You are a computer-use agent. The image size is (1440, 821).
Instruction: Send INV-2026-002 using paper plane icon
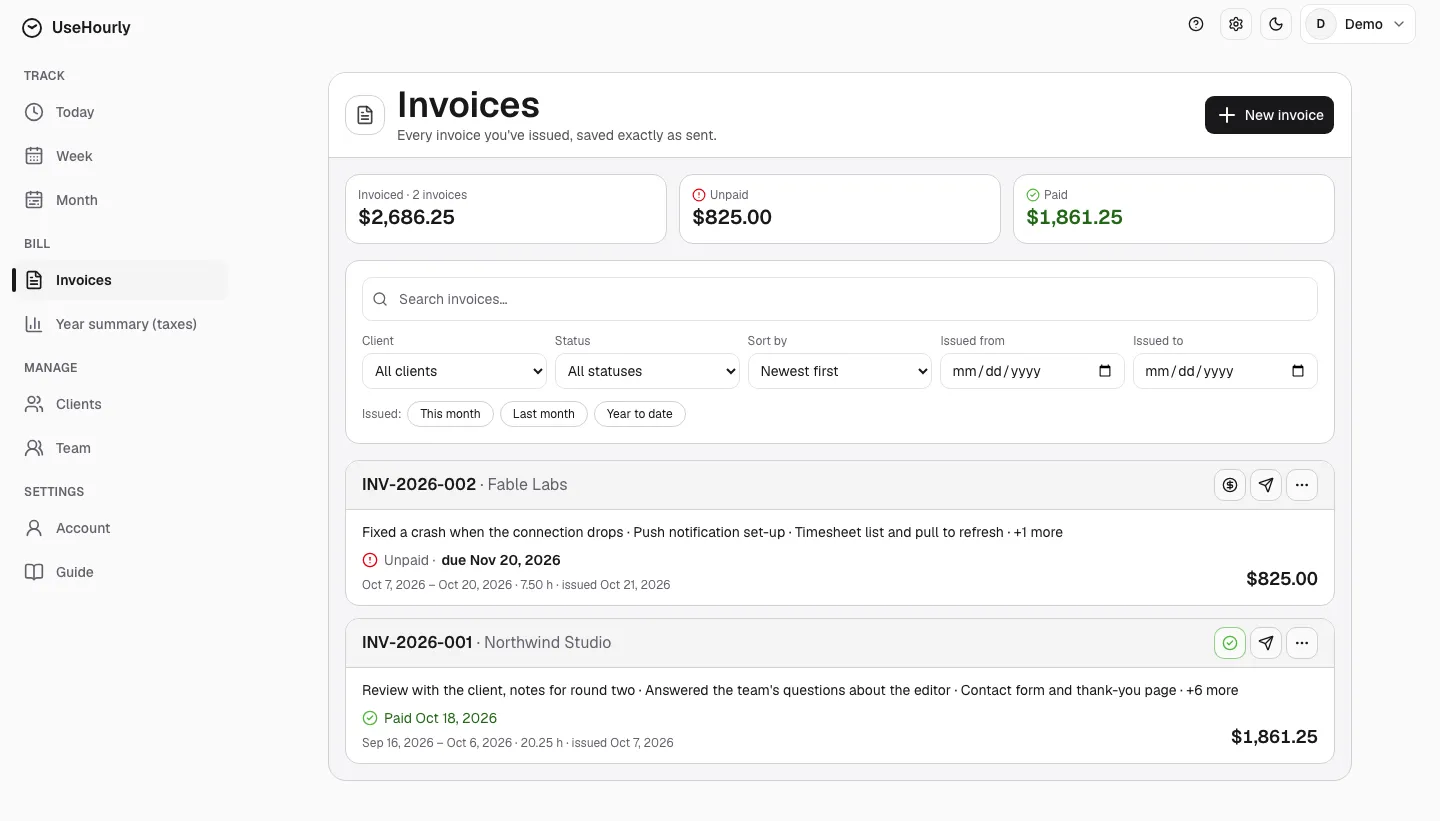(1266, 485)
